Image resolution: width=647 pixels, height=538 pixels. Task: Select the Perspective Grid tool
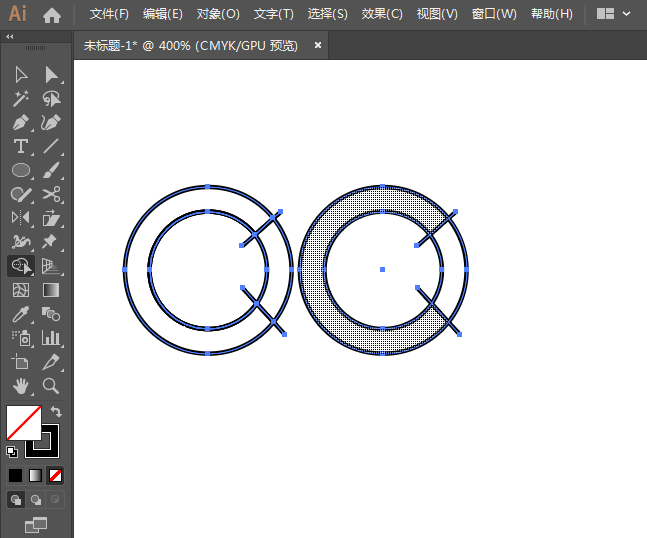(x=51, y=266)
